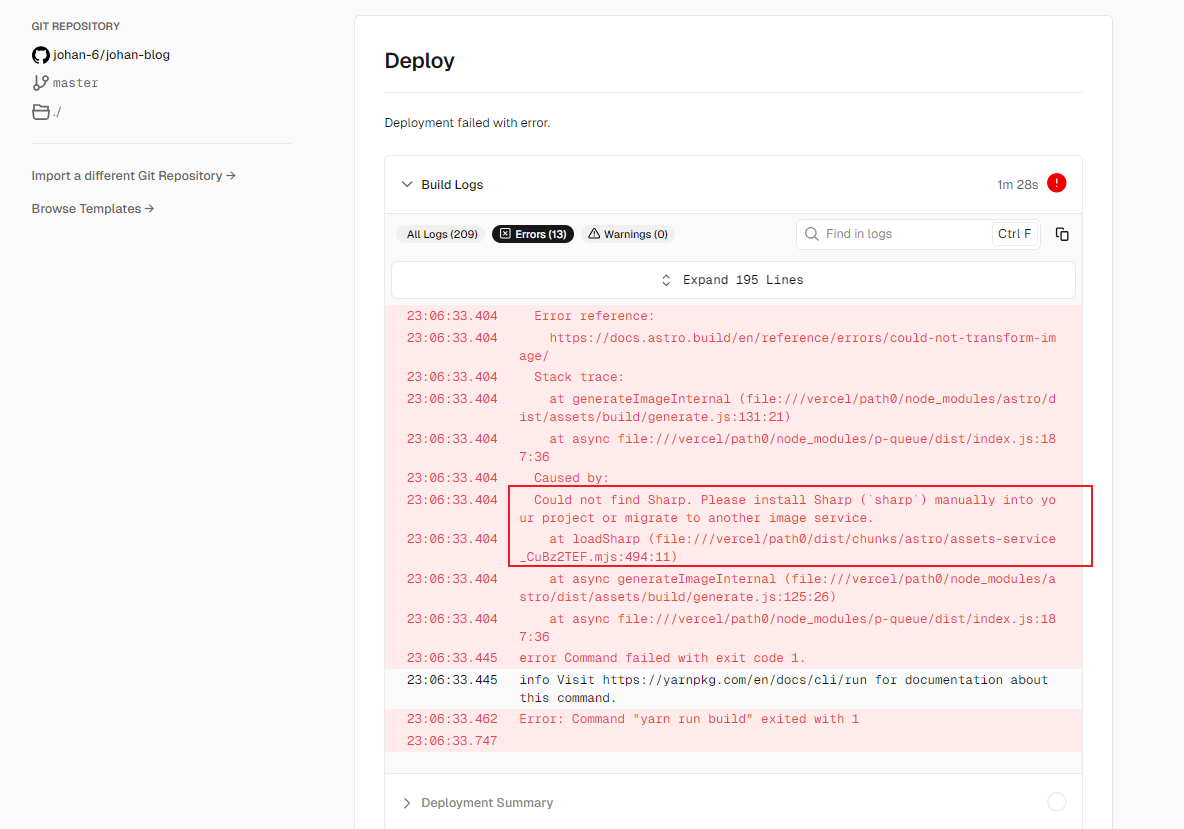Click the folder icon for root directory
The width and height of the screenshot is (1184, 829).
click(41, 112)
